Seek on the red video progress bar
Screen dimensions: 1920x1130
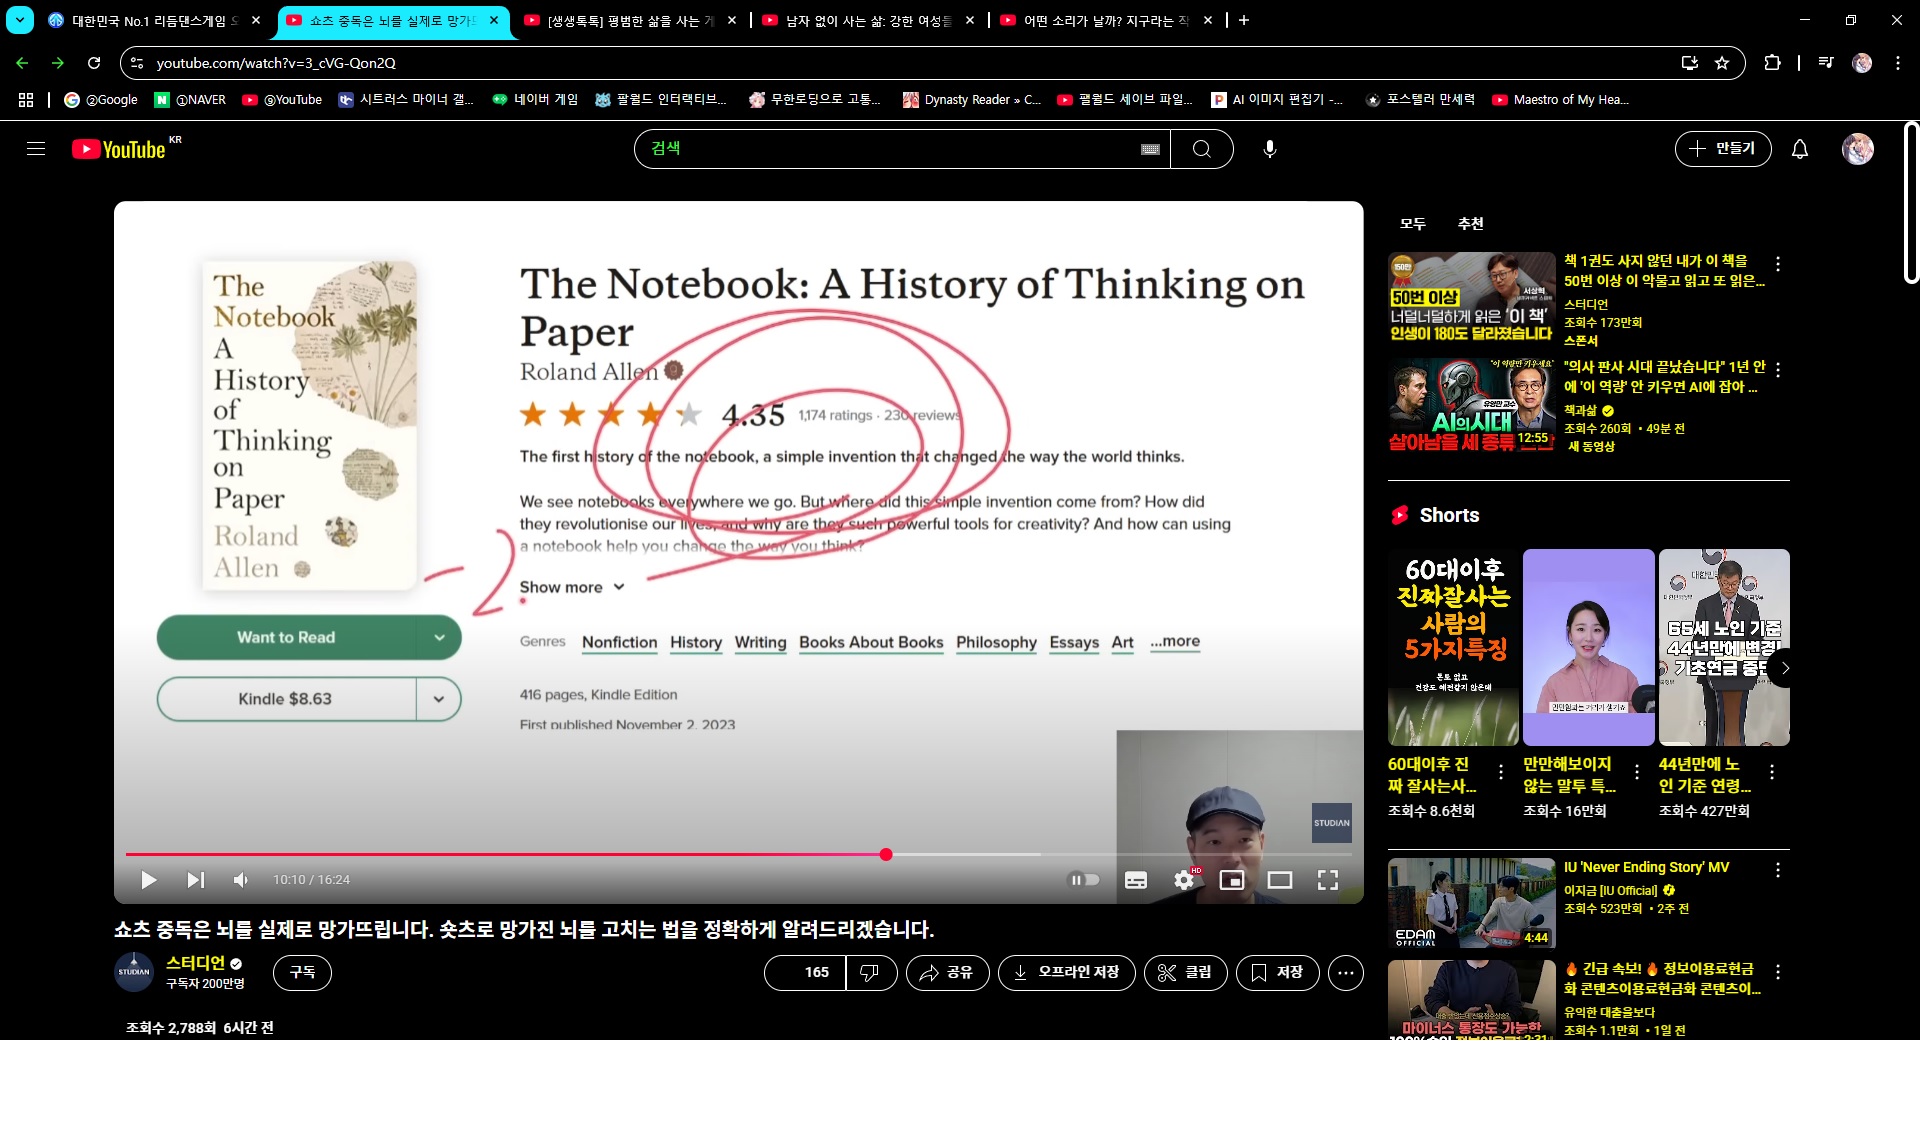pyautogui.click(x=600, y=854)
